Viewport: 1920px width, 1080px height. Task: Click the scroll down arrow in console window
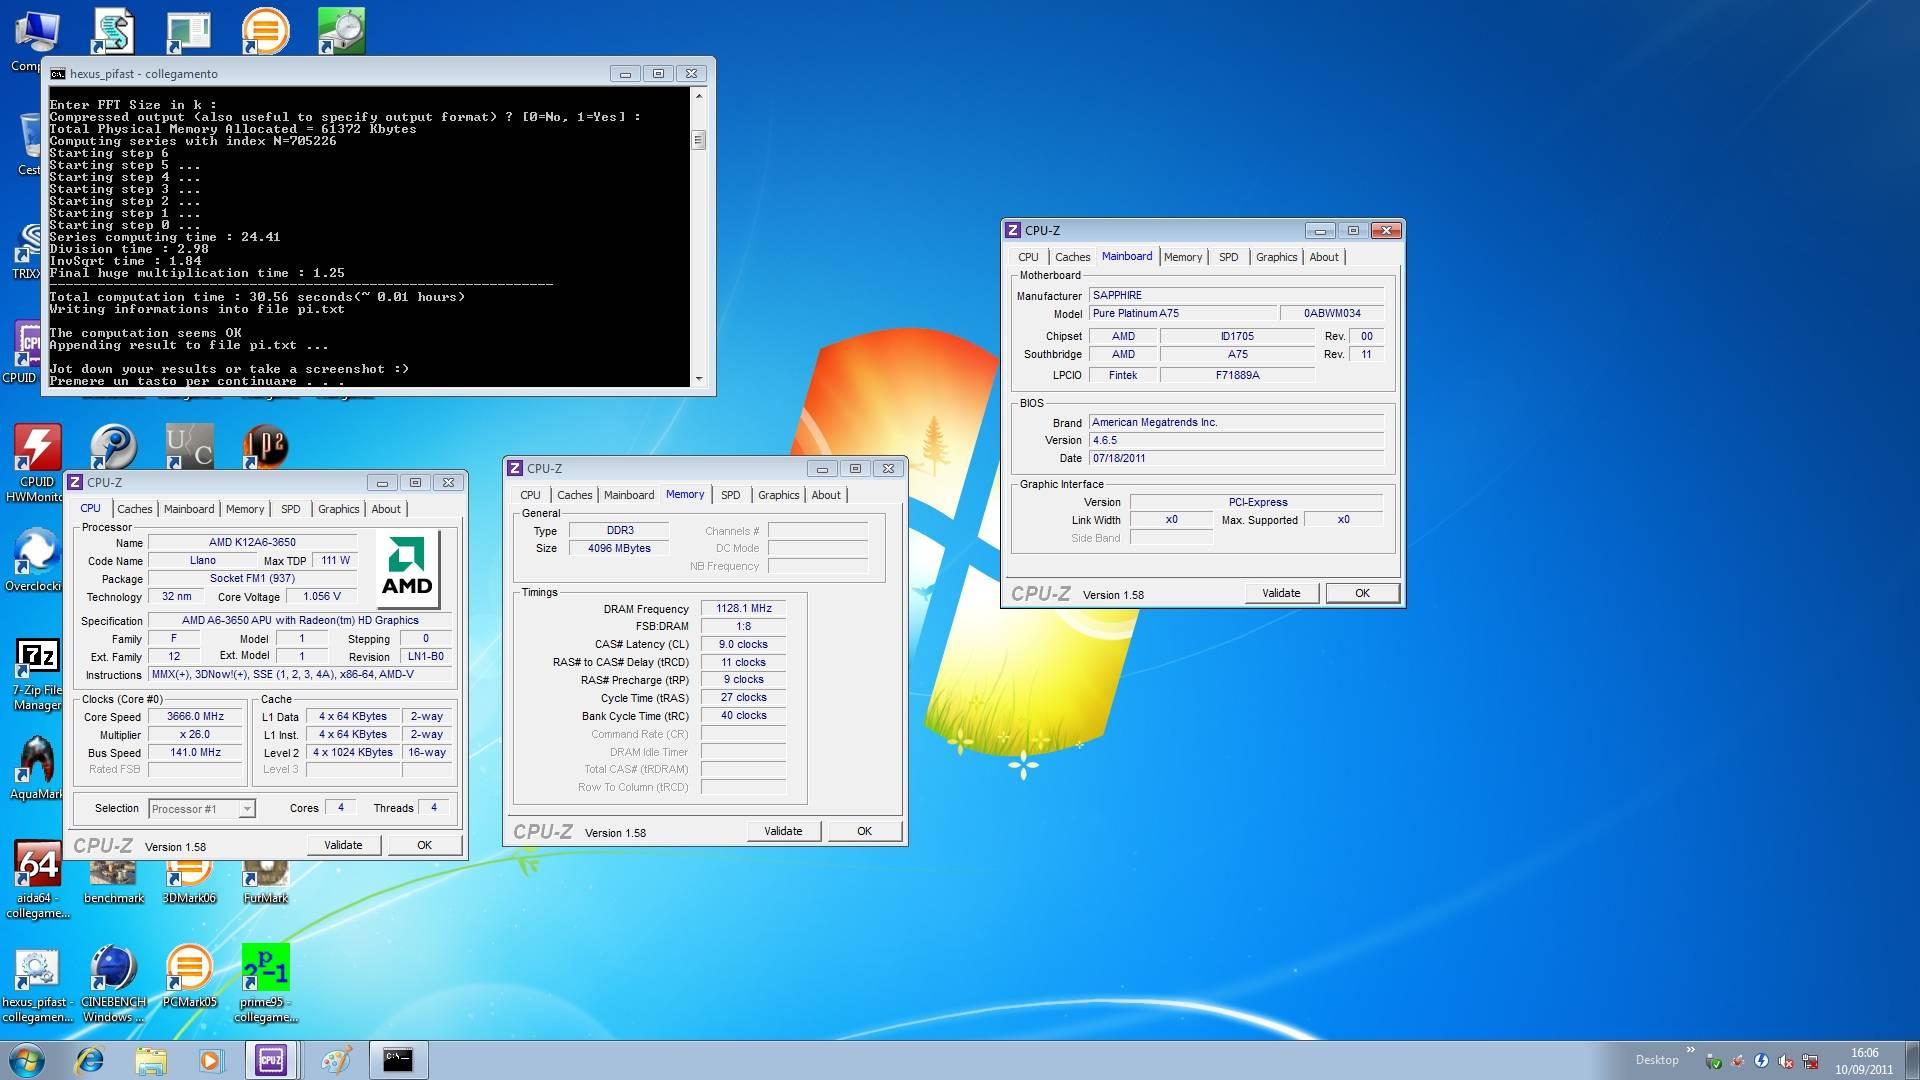[x=698, y=379]
